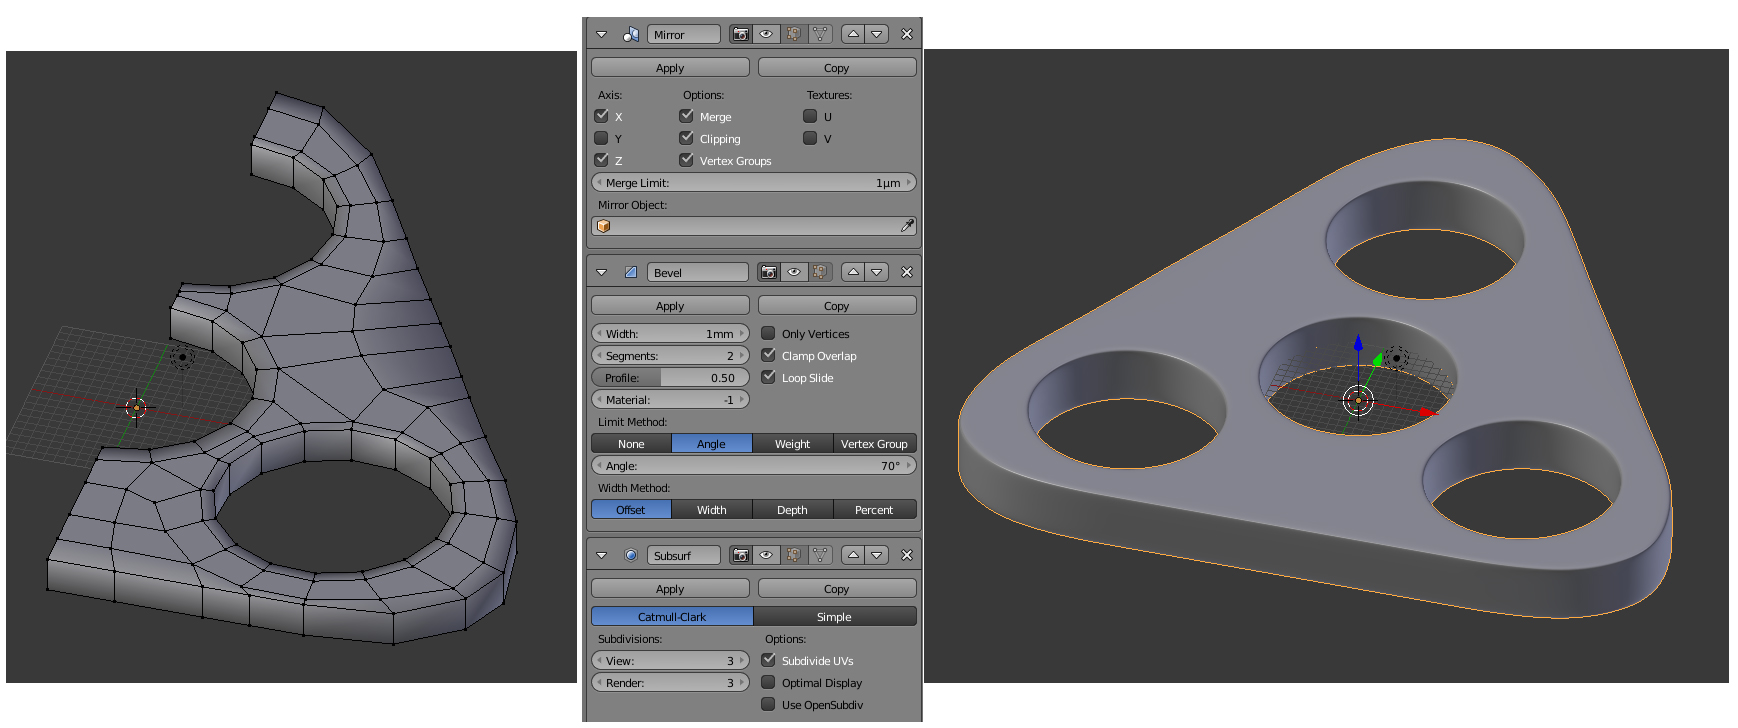Toggle Mirror modifier cage display icon
The width and height of the screenshot is (1738, 728).
point(820,34)
